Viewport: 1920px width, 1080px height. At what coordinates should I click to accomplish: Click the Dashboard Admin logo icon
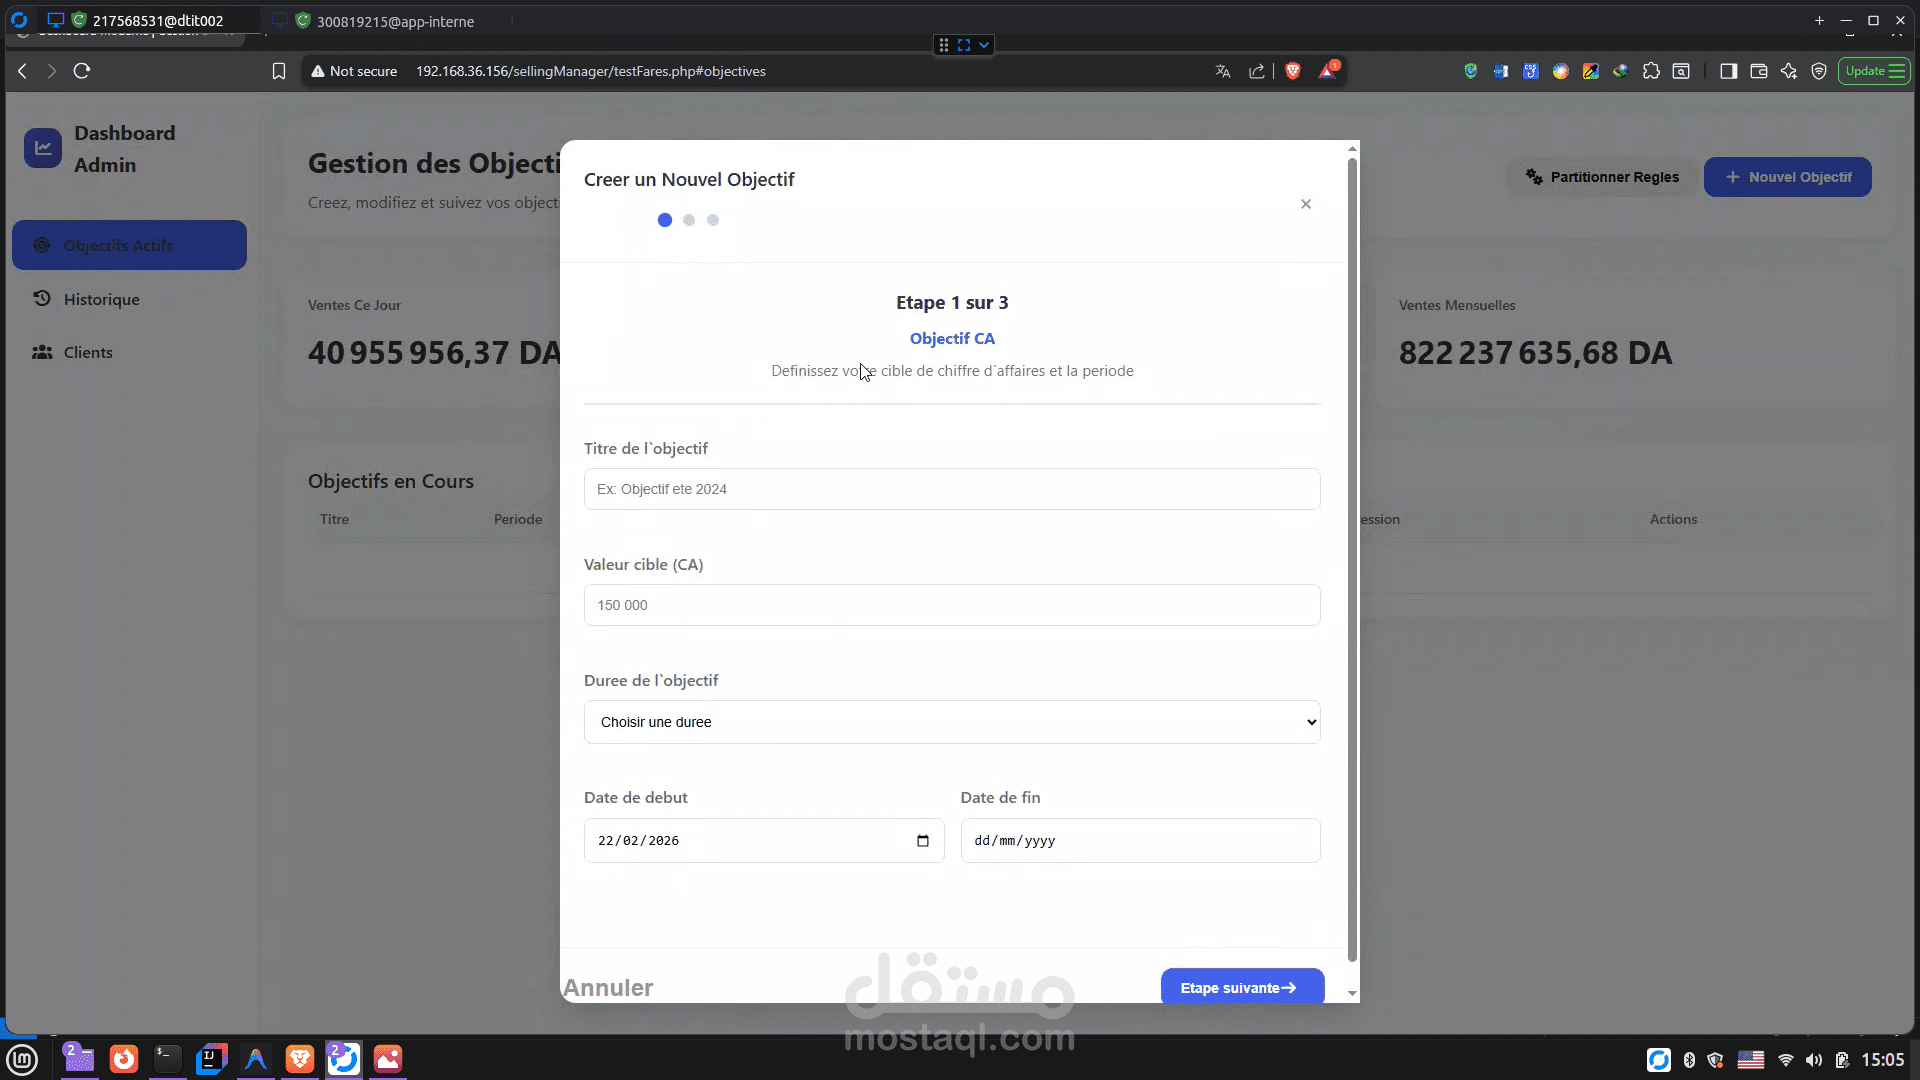[x=43, y=148]
